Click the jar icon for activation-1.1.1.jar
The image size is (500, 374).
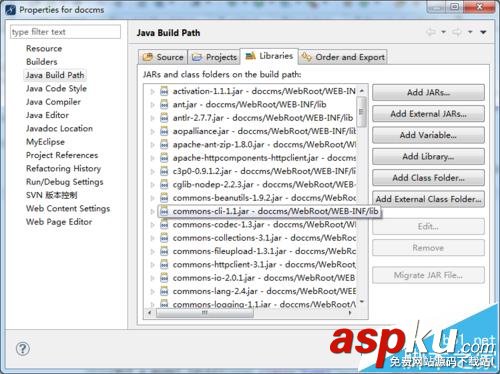(164, 91)
